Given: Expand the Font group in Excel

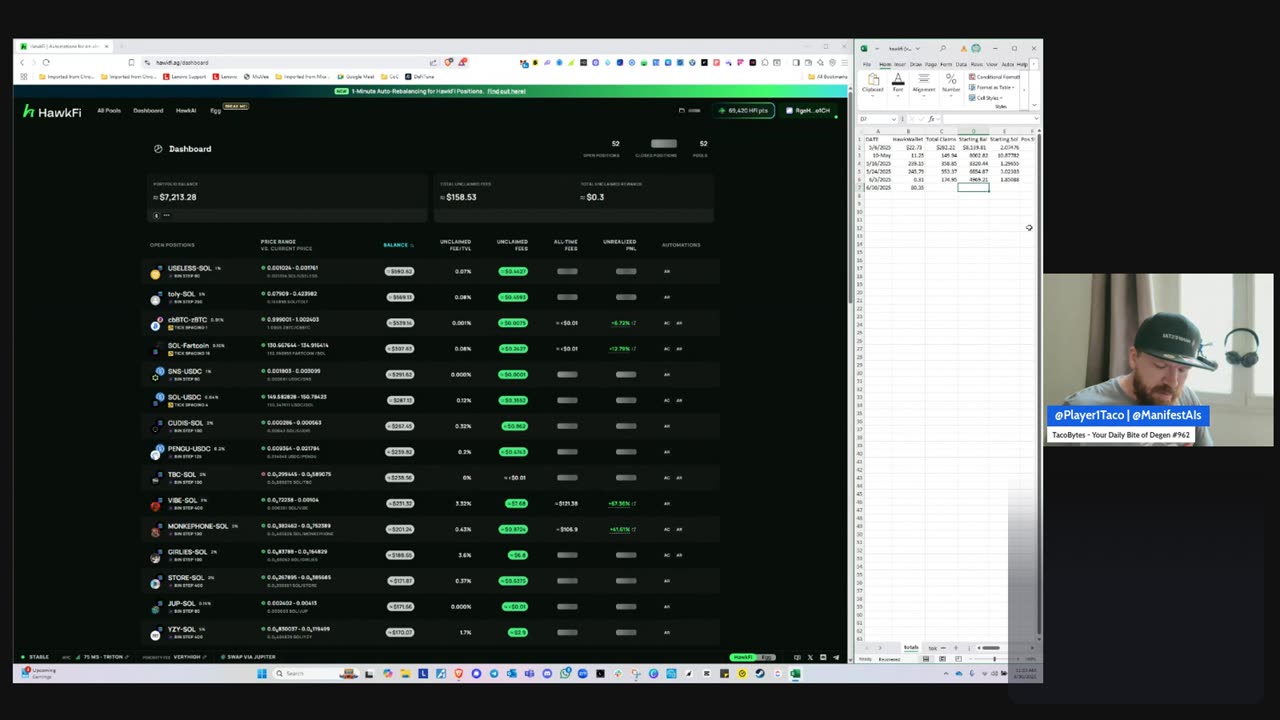Looking at the screenshot, I should coord(898,84).
